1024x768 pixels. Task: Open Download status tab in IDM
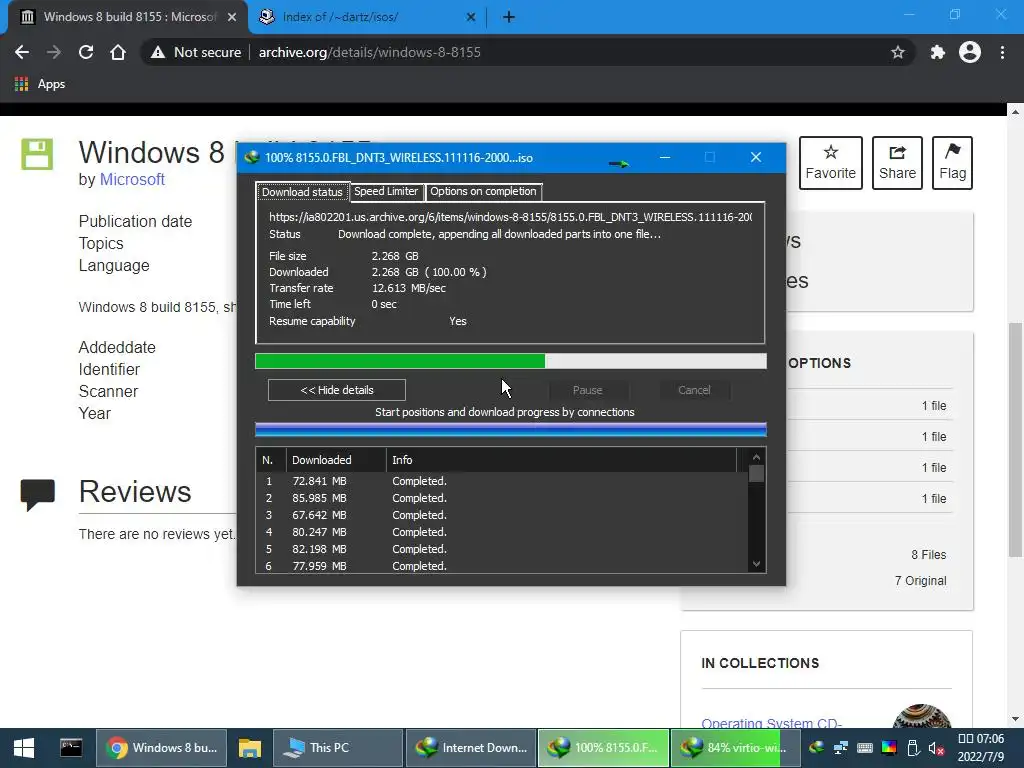[x=302, y=192]
